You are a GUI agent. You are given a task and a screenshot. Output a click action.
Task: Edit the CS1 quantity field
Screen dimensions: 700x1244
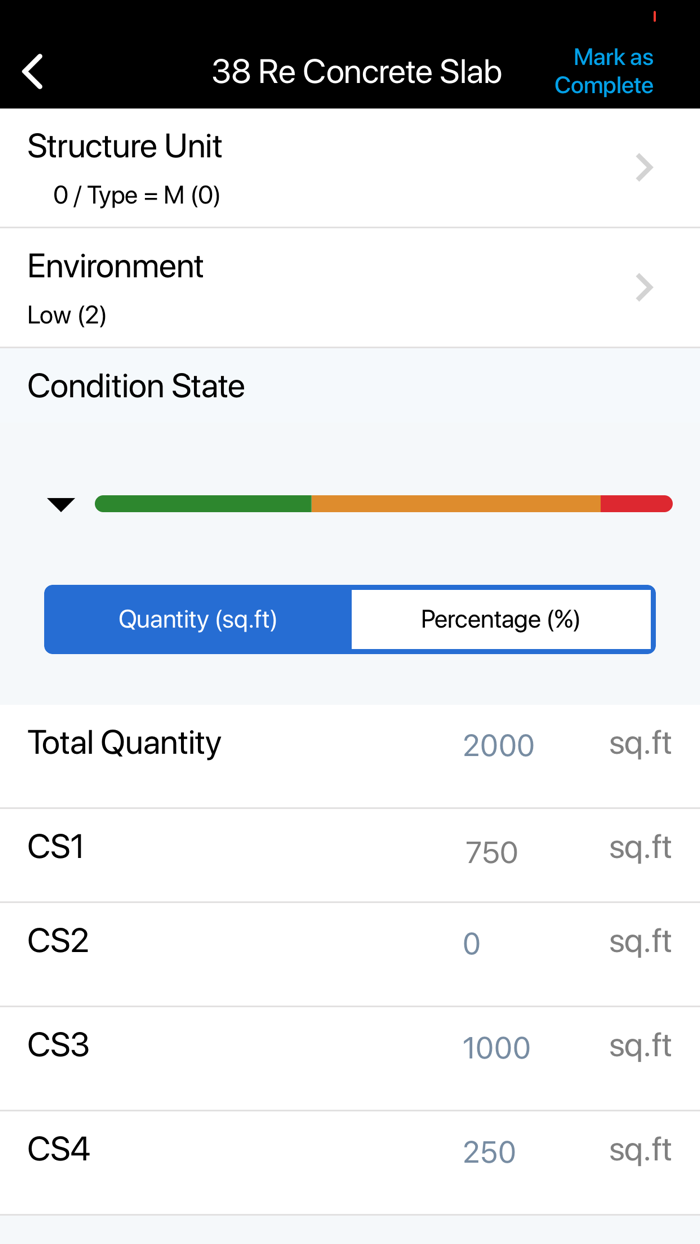tap(491, 852)
